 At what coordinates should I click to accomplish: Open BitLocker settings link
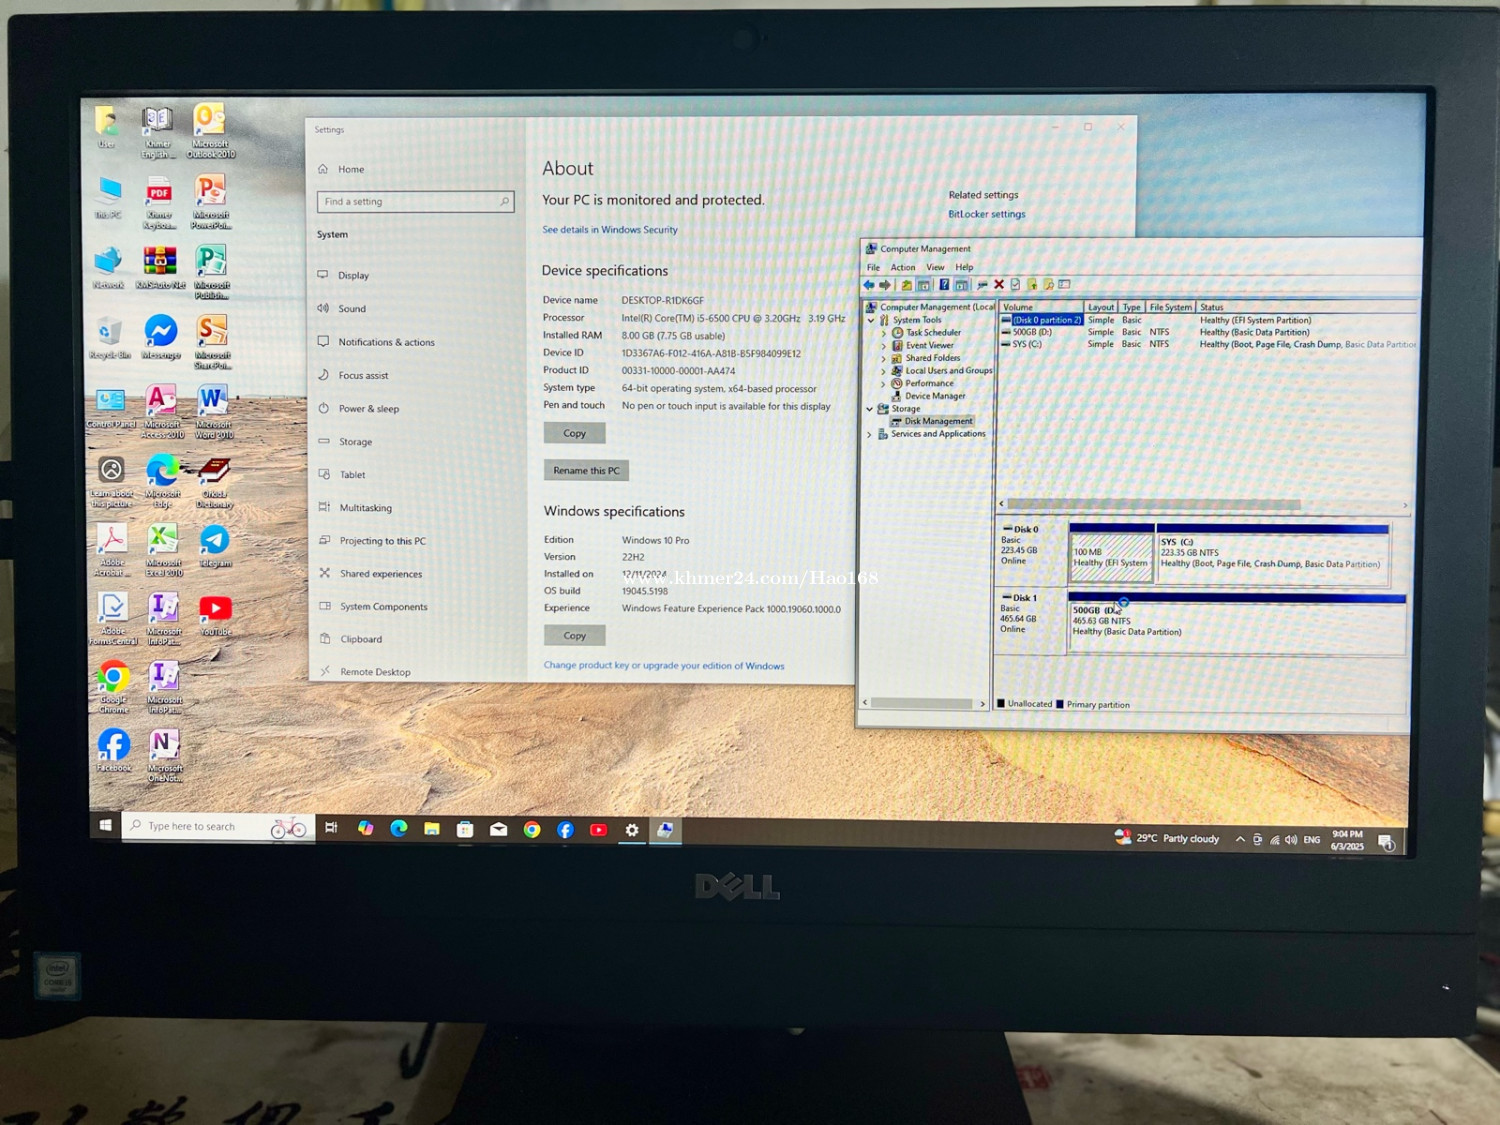pyautogui.click(x=987, y=214)
